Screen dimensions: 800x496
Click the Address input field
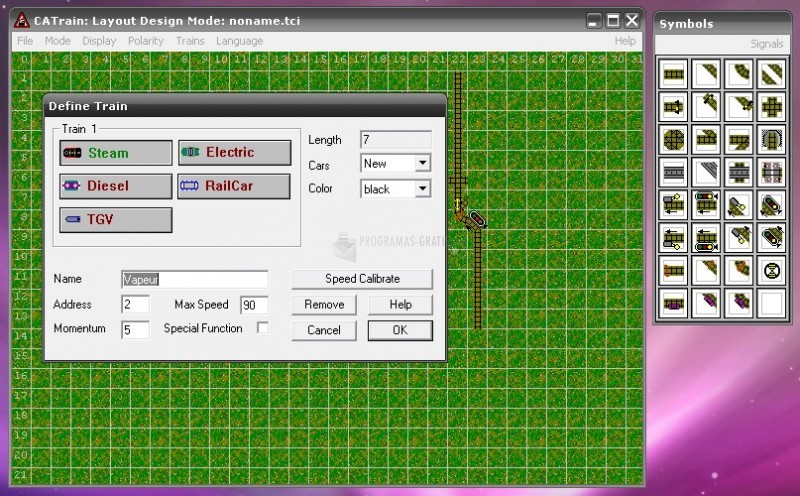pyautogui.click(x=136, y=305)
